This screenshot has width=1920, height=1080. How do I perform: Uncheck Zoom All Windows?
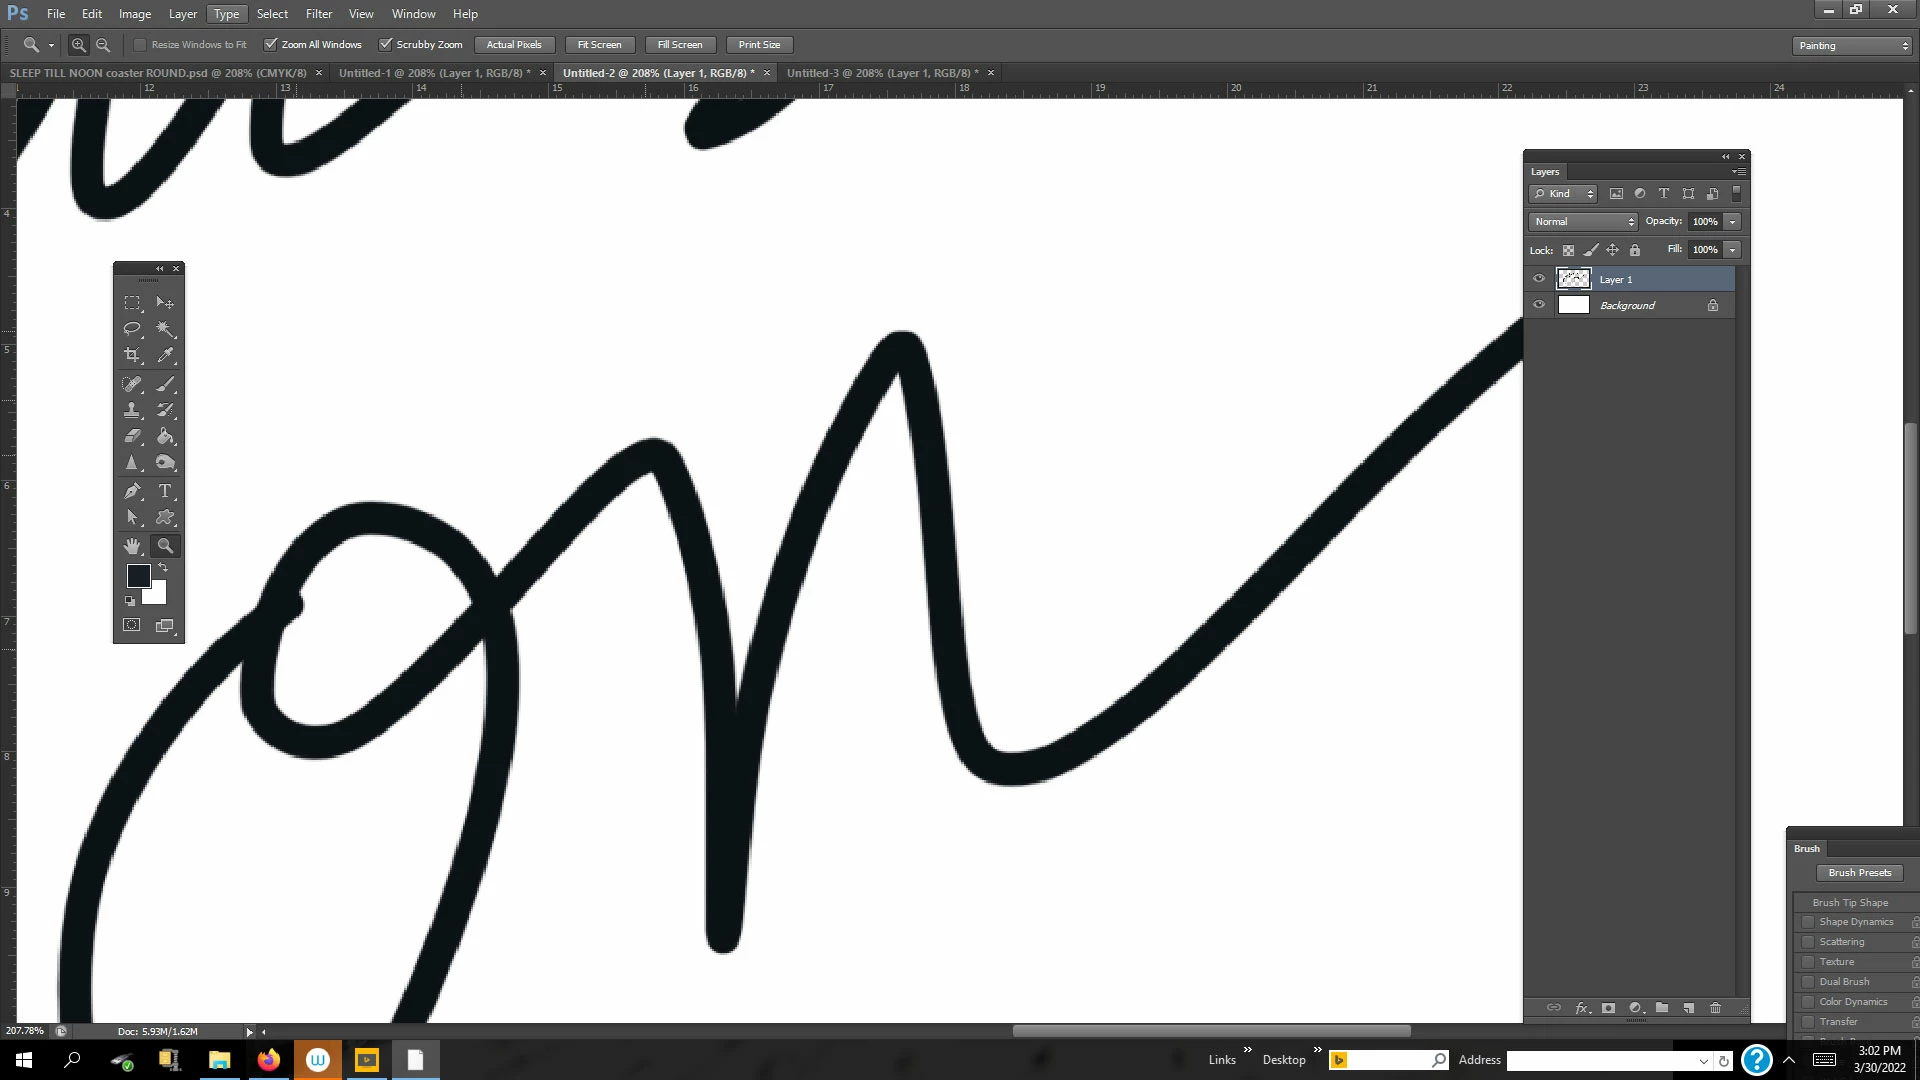point(270,45)
